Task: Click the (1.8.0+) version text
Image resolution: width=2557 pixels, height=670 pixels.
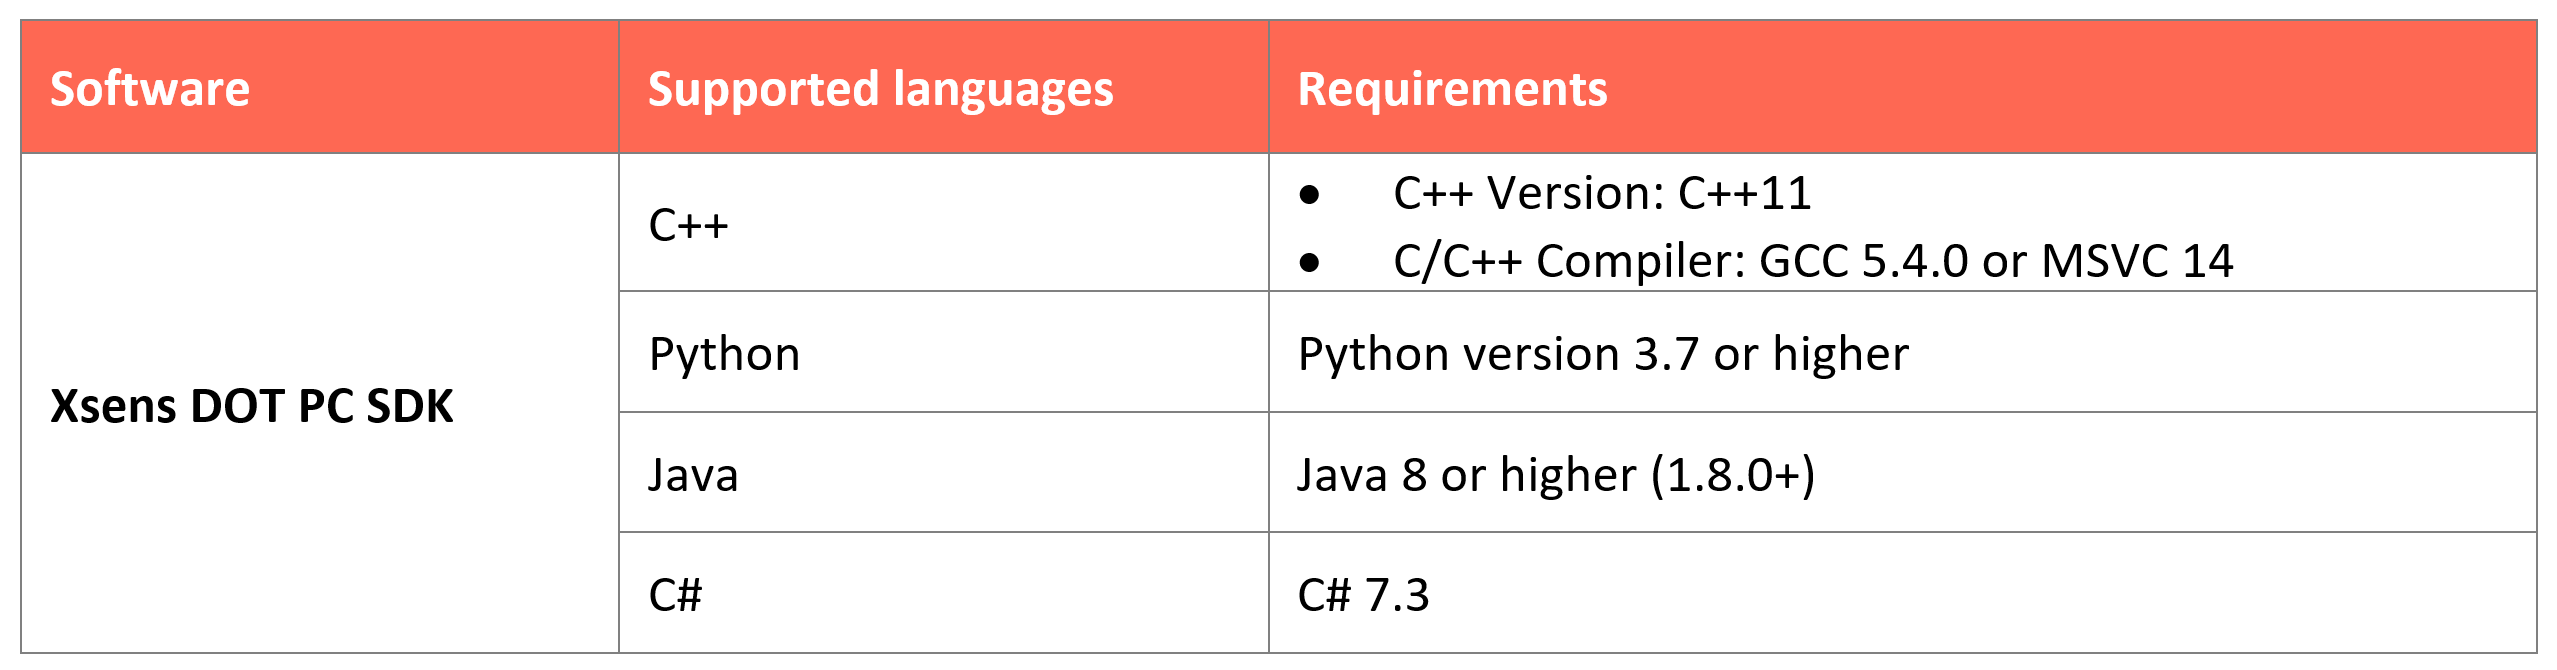Action: (1732, 474)
